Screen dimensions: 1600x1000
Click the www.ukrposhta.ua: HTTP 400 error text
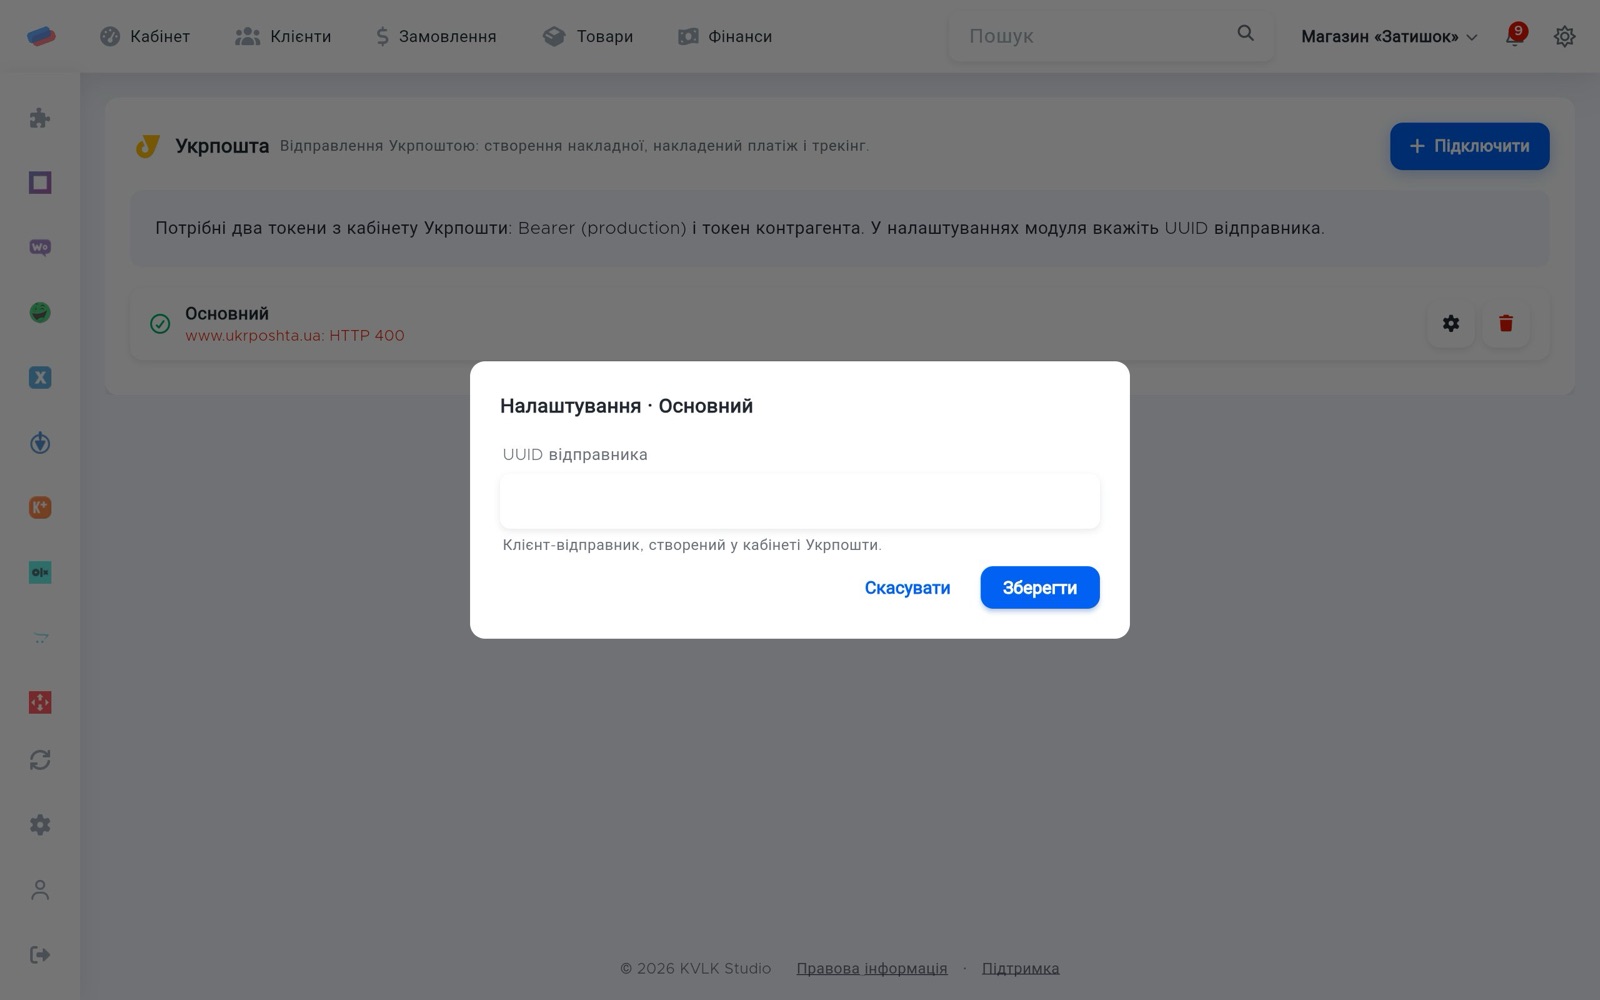[x=295, y=336]
